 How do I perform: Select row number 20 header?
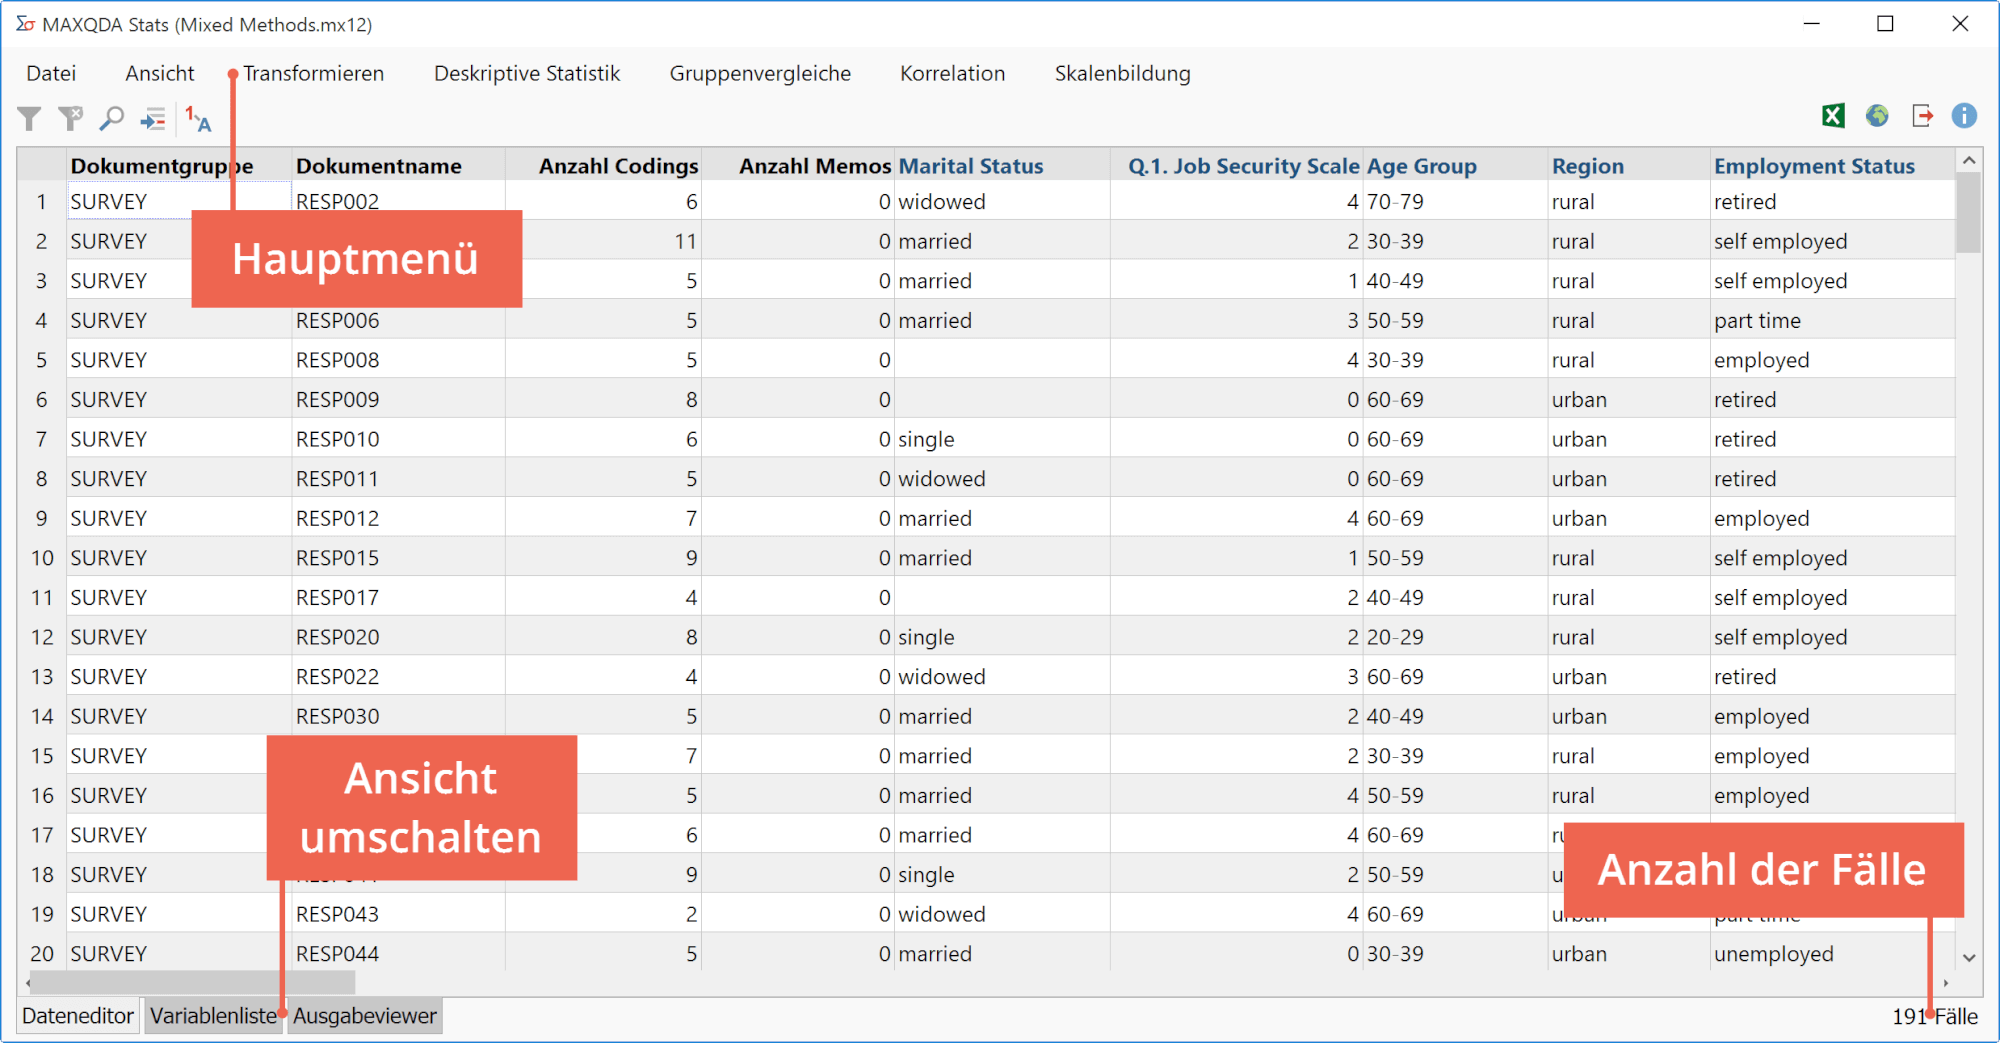point(42,953)
